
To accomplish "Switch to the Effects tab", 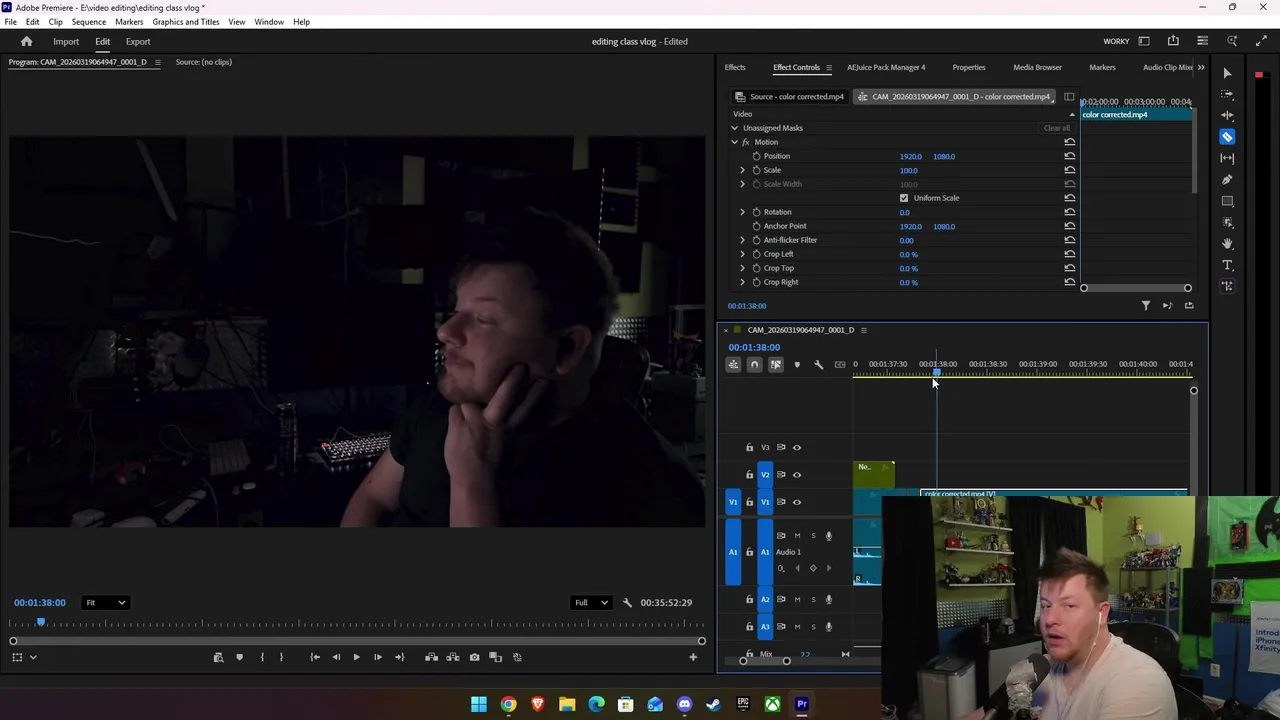I will pyautogui.click(x=735, y=67).
